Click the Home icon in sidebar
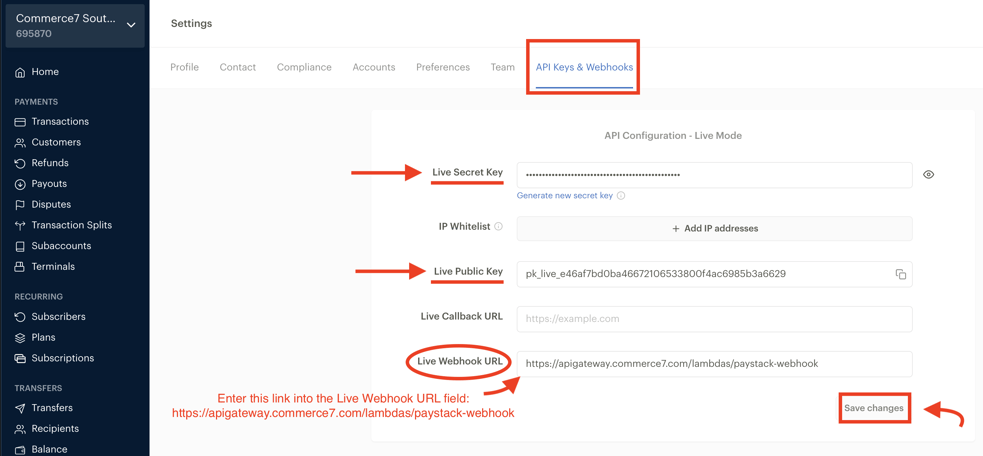The height and width of the screenshot is (456, 983). click(x=20, y=72)
